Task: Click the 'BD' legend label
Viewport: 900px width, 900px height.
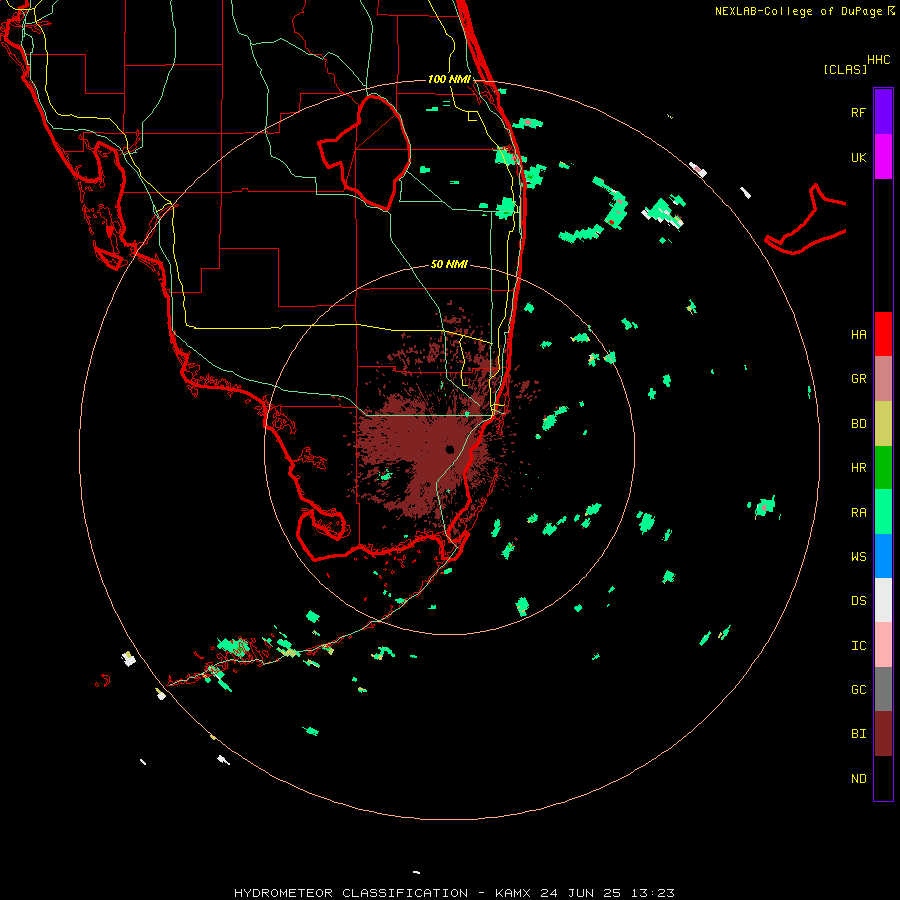Action: coord(858,424)
